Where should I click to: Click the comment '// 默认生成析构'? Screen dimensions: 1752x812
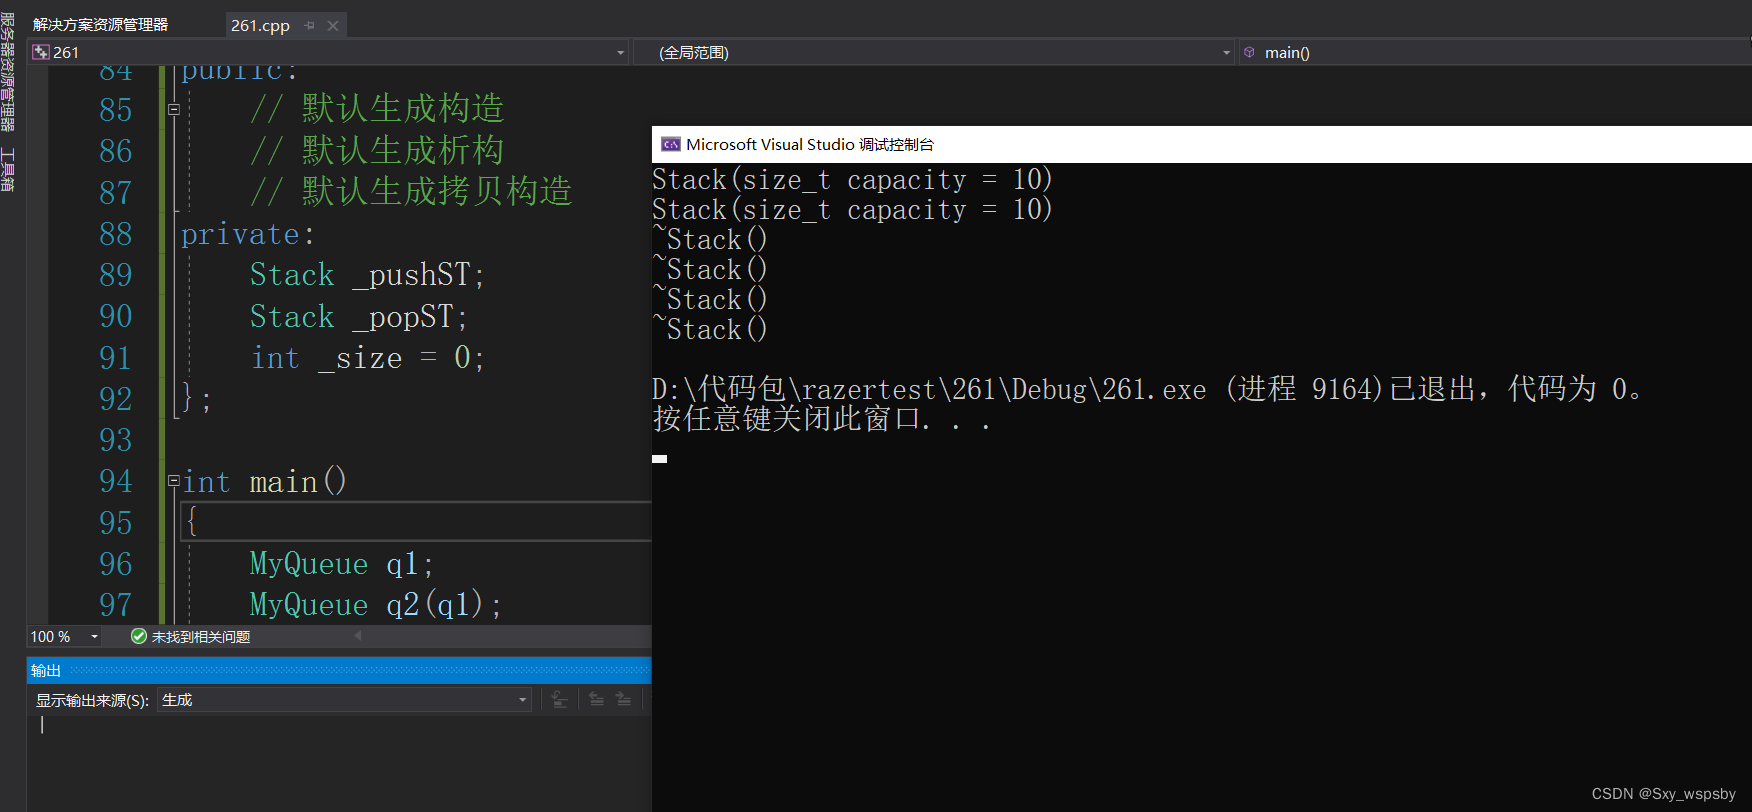377,150
